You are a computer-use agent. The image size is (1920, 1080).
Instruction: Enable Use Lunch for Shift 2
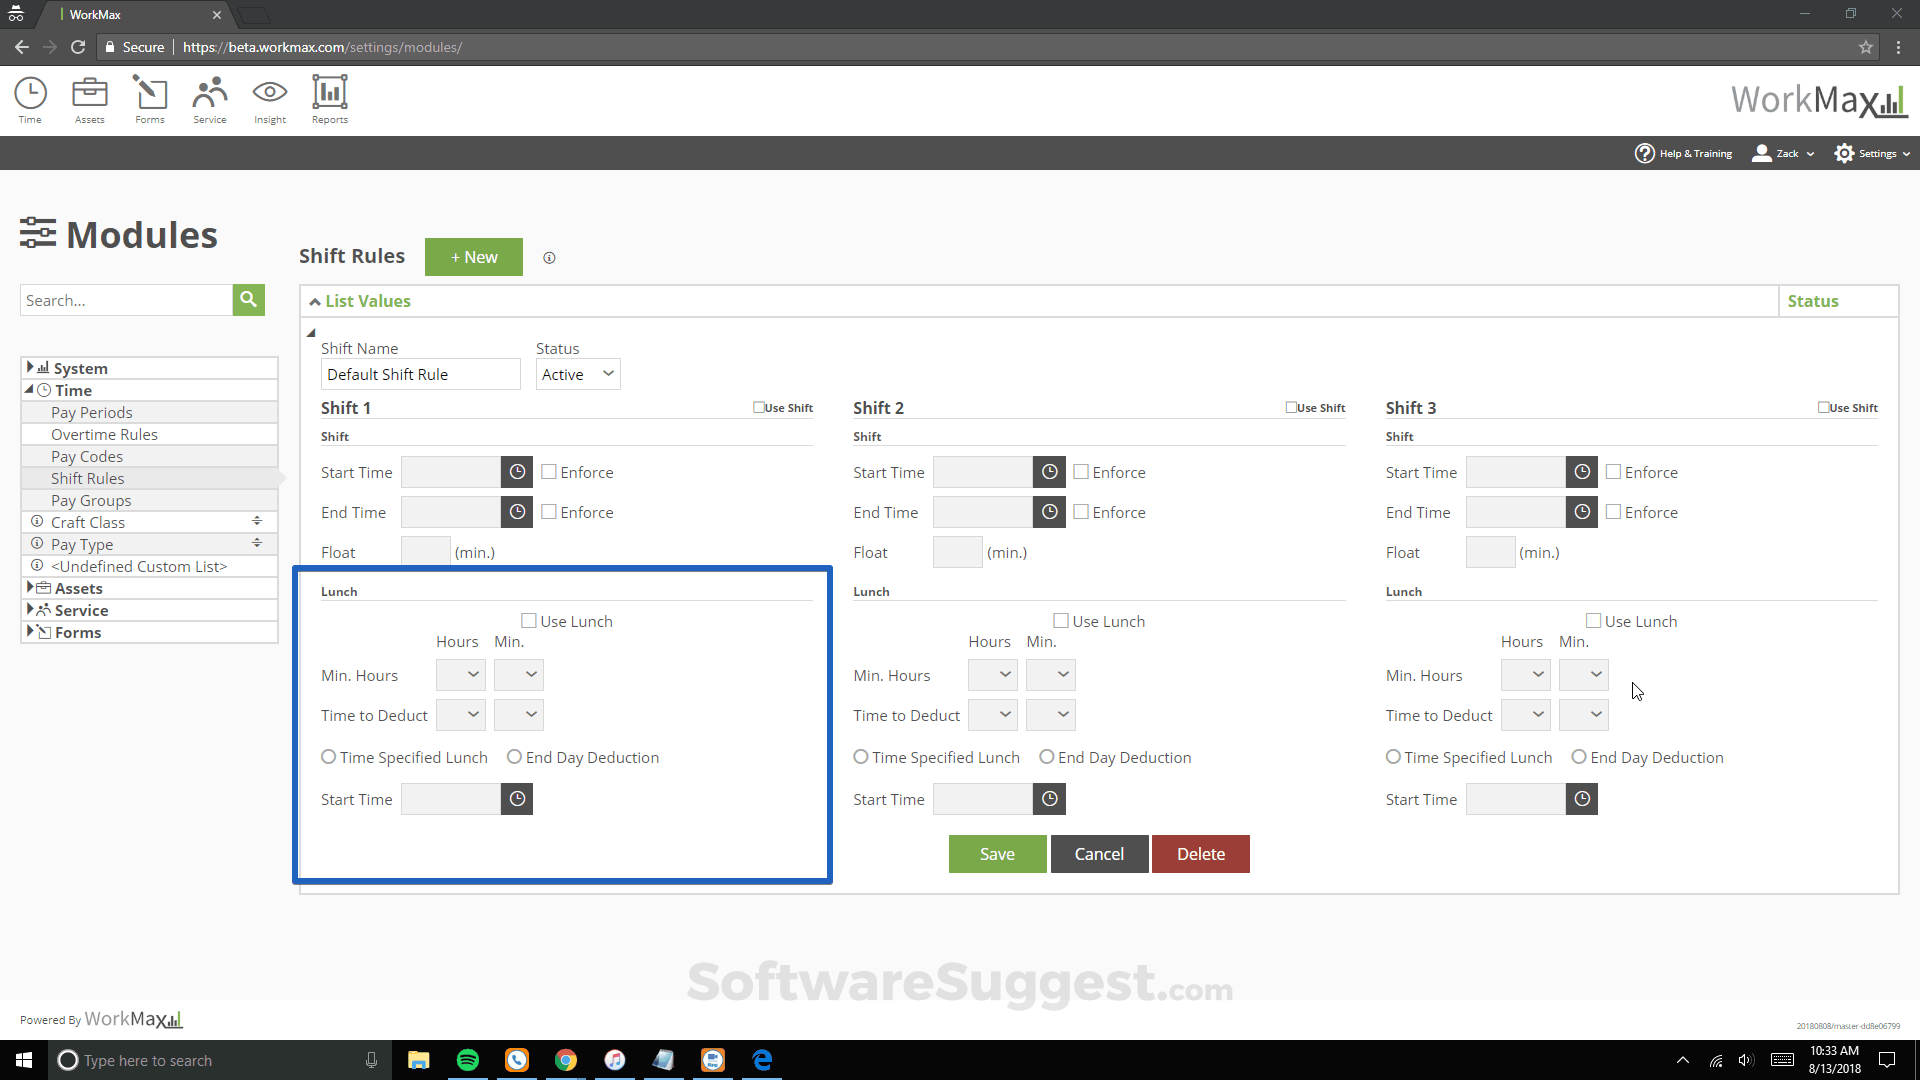(x=1061, y=620)
